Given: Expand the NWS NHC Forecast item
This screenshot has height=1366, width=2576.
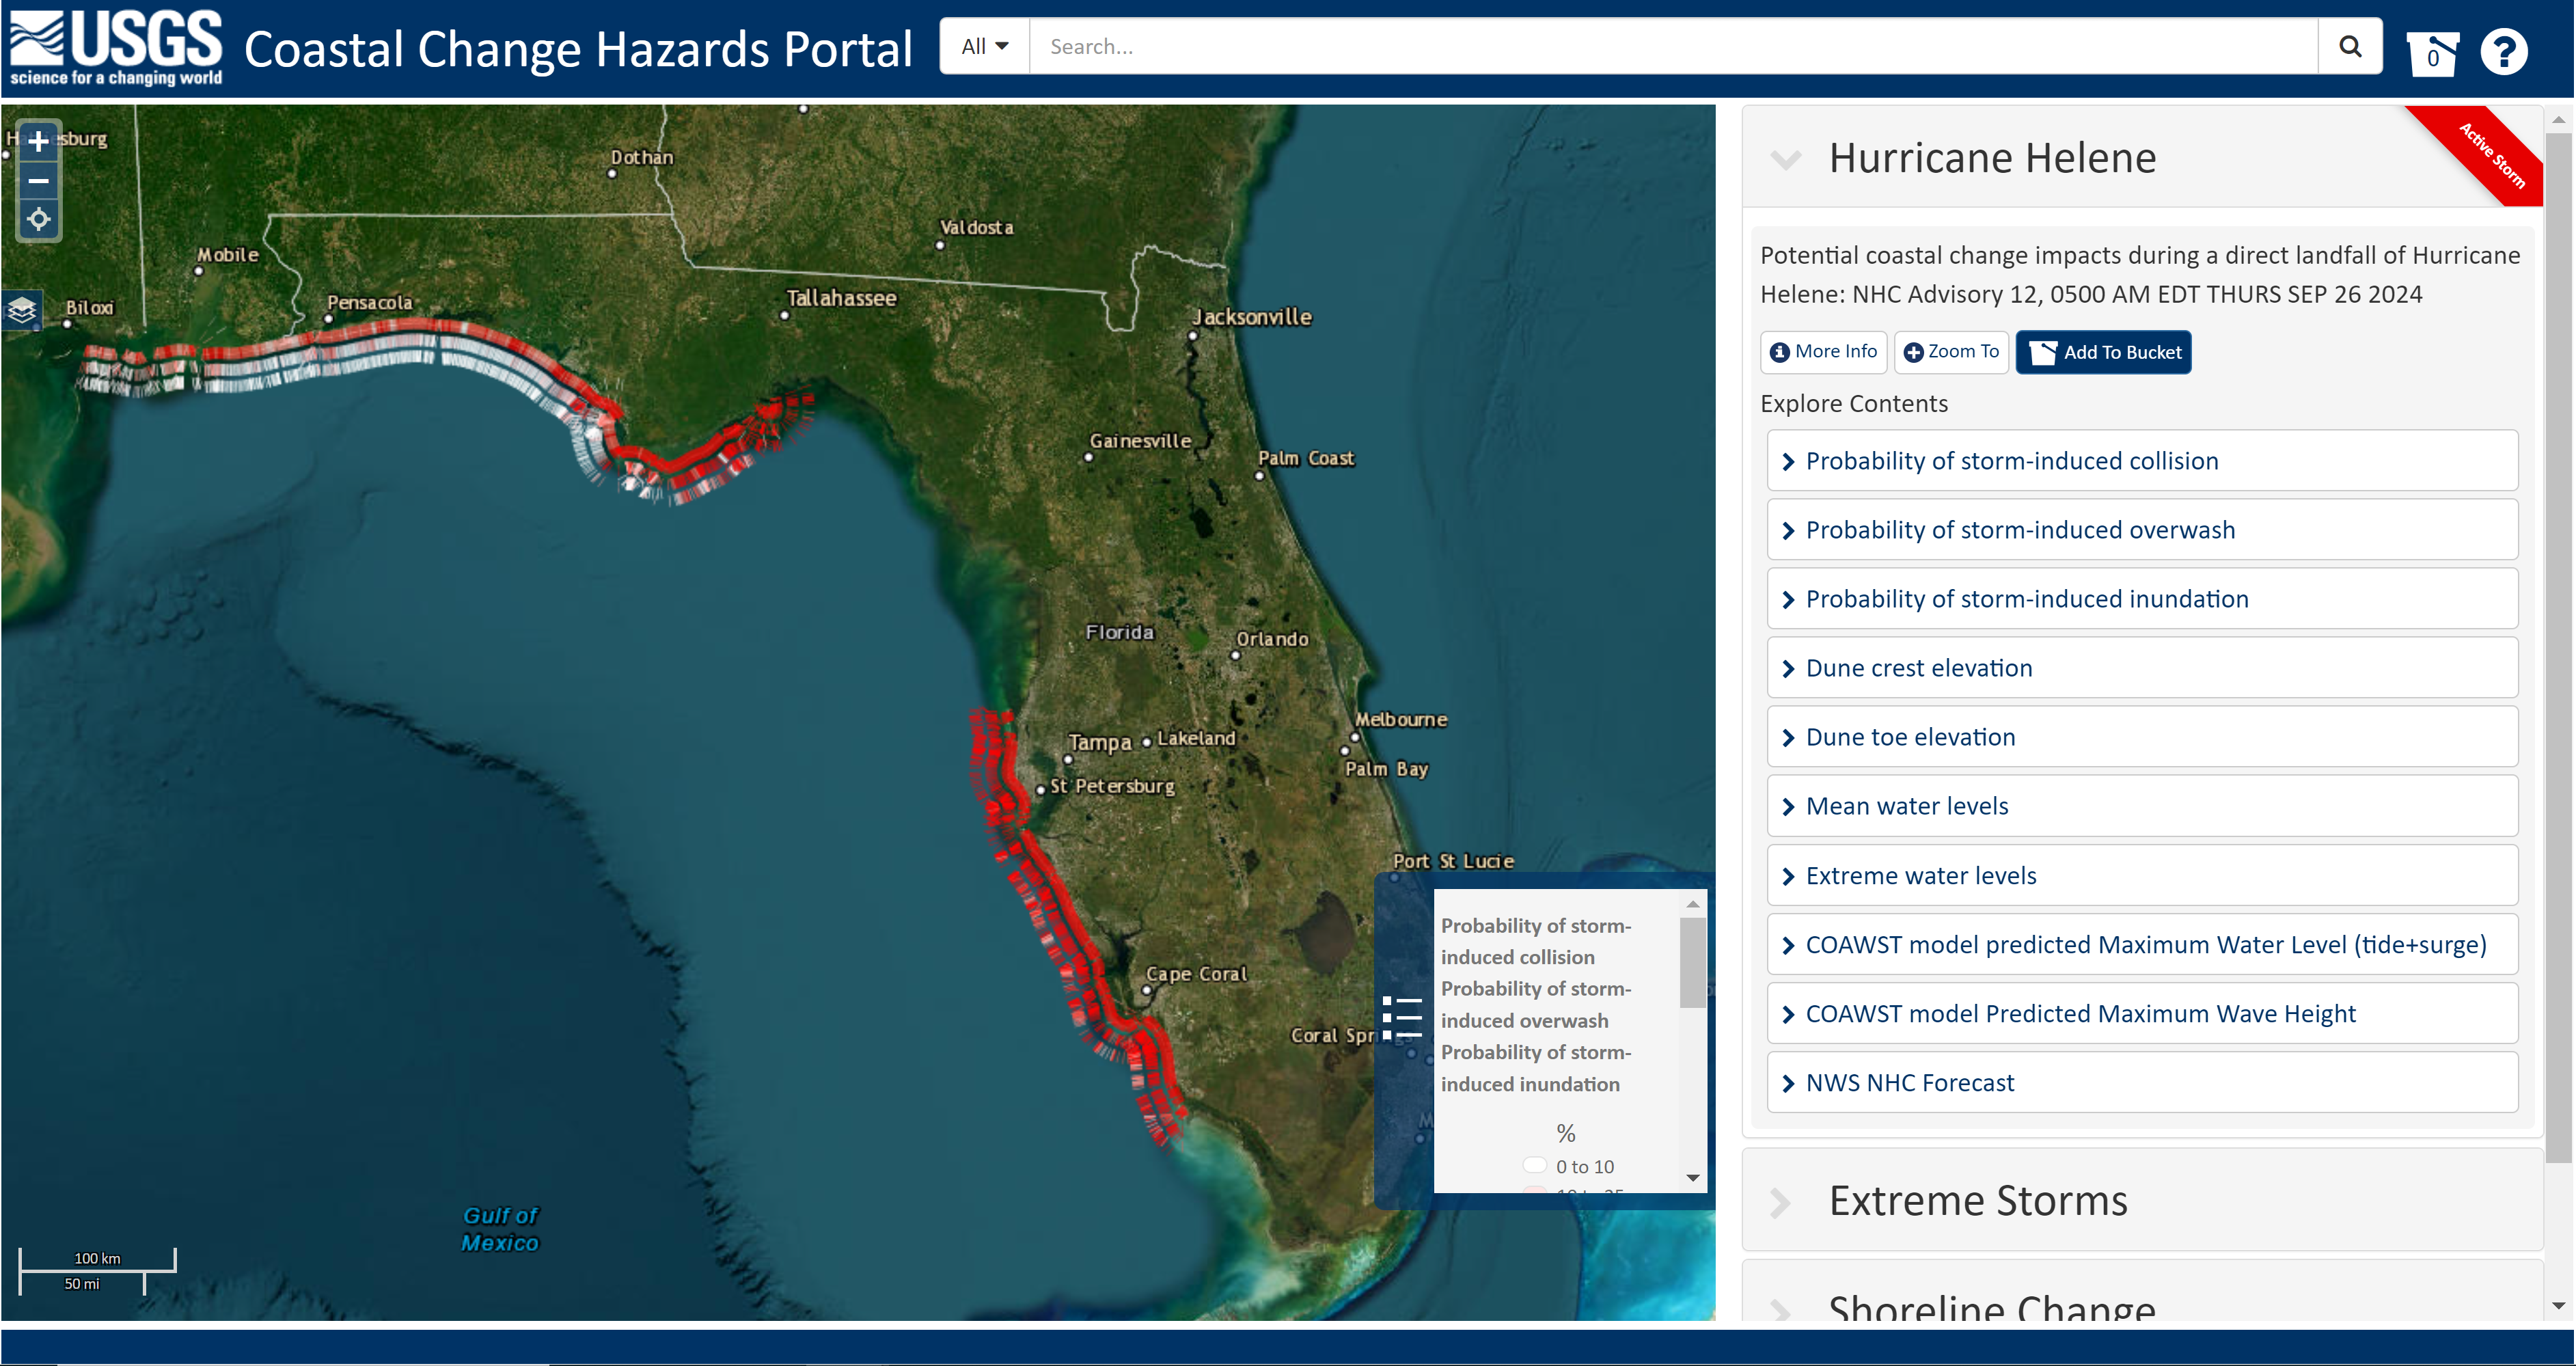Looking at the screenshot, I should pyautogui.click(x=1909, y=1083).
